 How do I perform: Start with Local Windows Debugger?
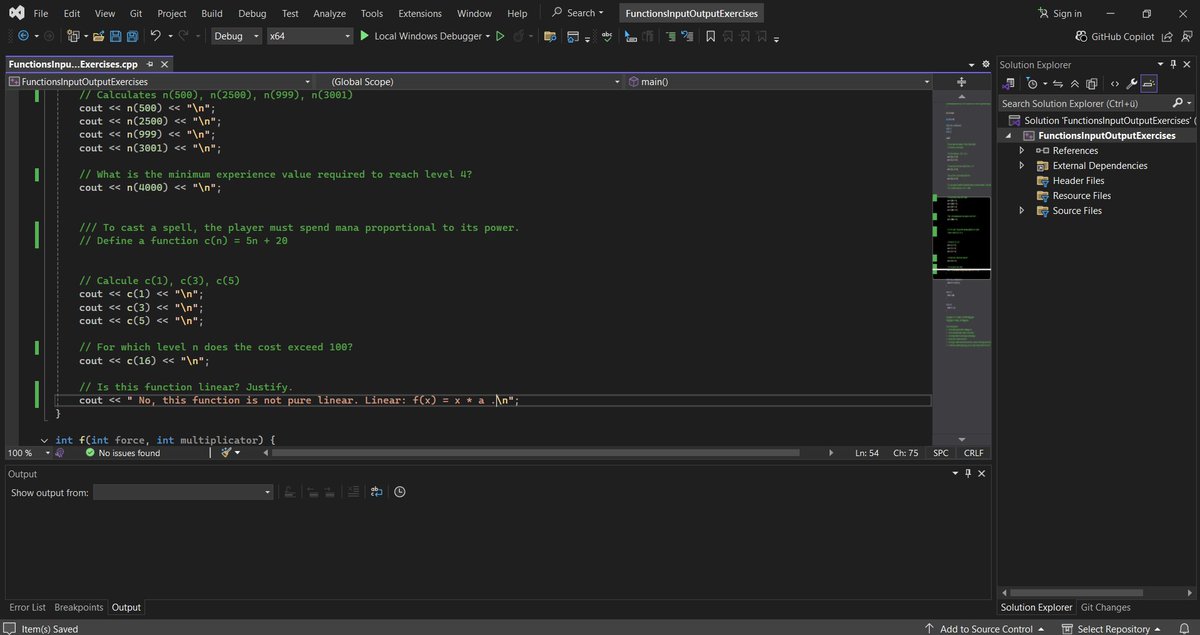point(420,36)
